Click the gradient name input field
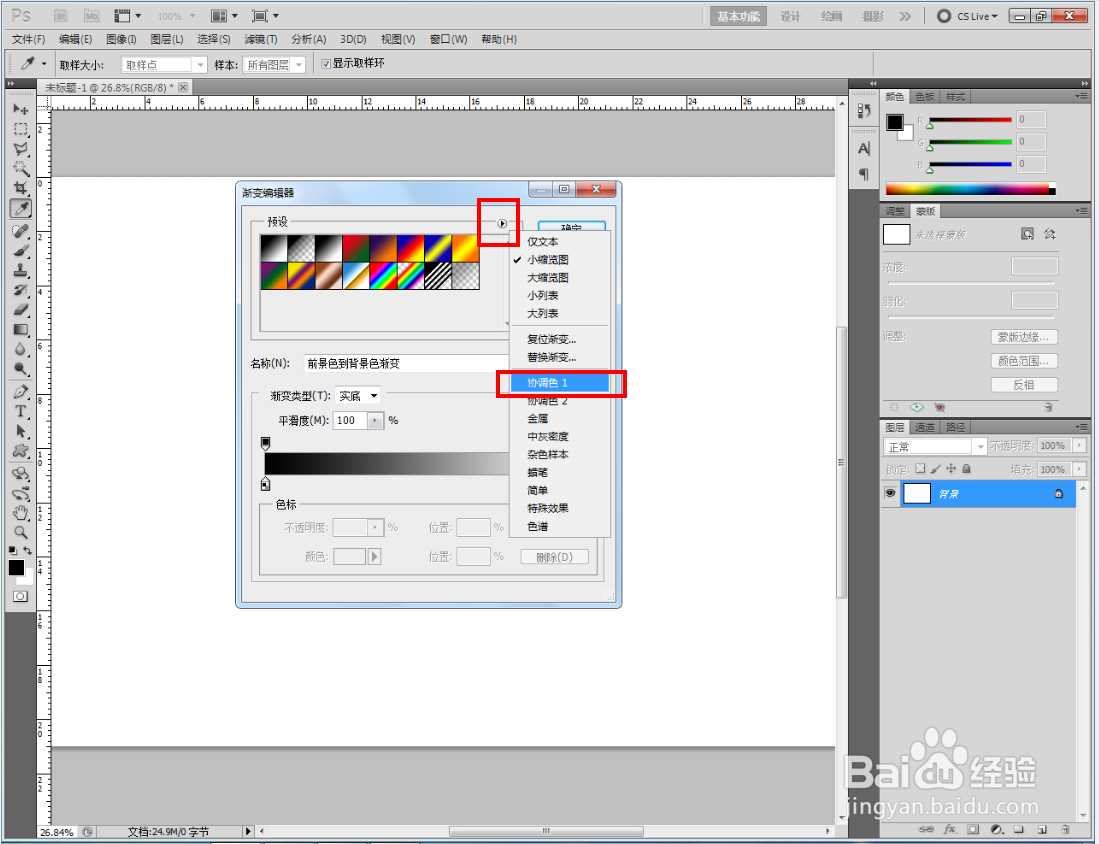Image resolution: width=1099 pixels, height=844 pixels. click(x=407, y=363)
